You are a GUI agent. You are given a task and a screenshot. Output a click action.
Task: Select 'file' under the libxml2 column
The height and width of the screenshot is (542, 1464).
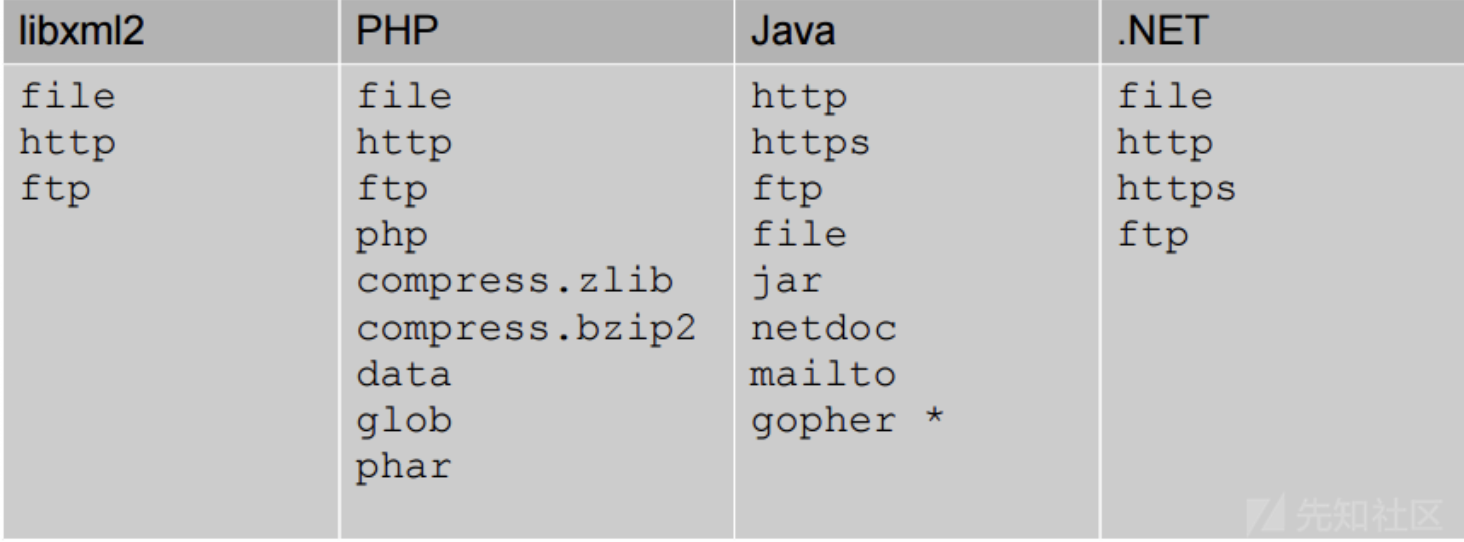[x=67, y=96]
